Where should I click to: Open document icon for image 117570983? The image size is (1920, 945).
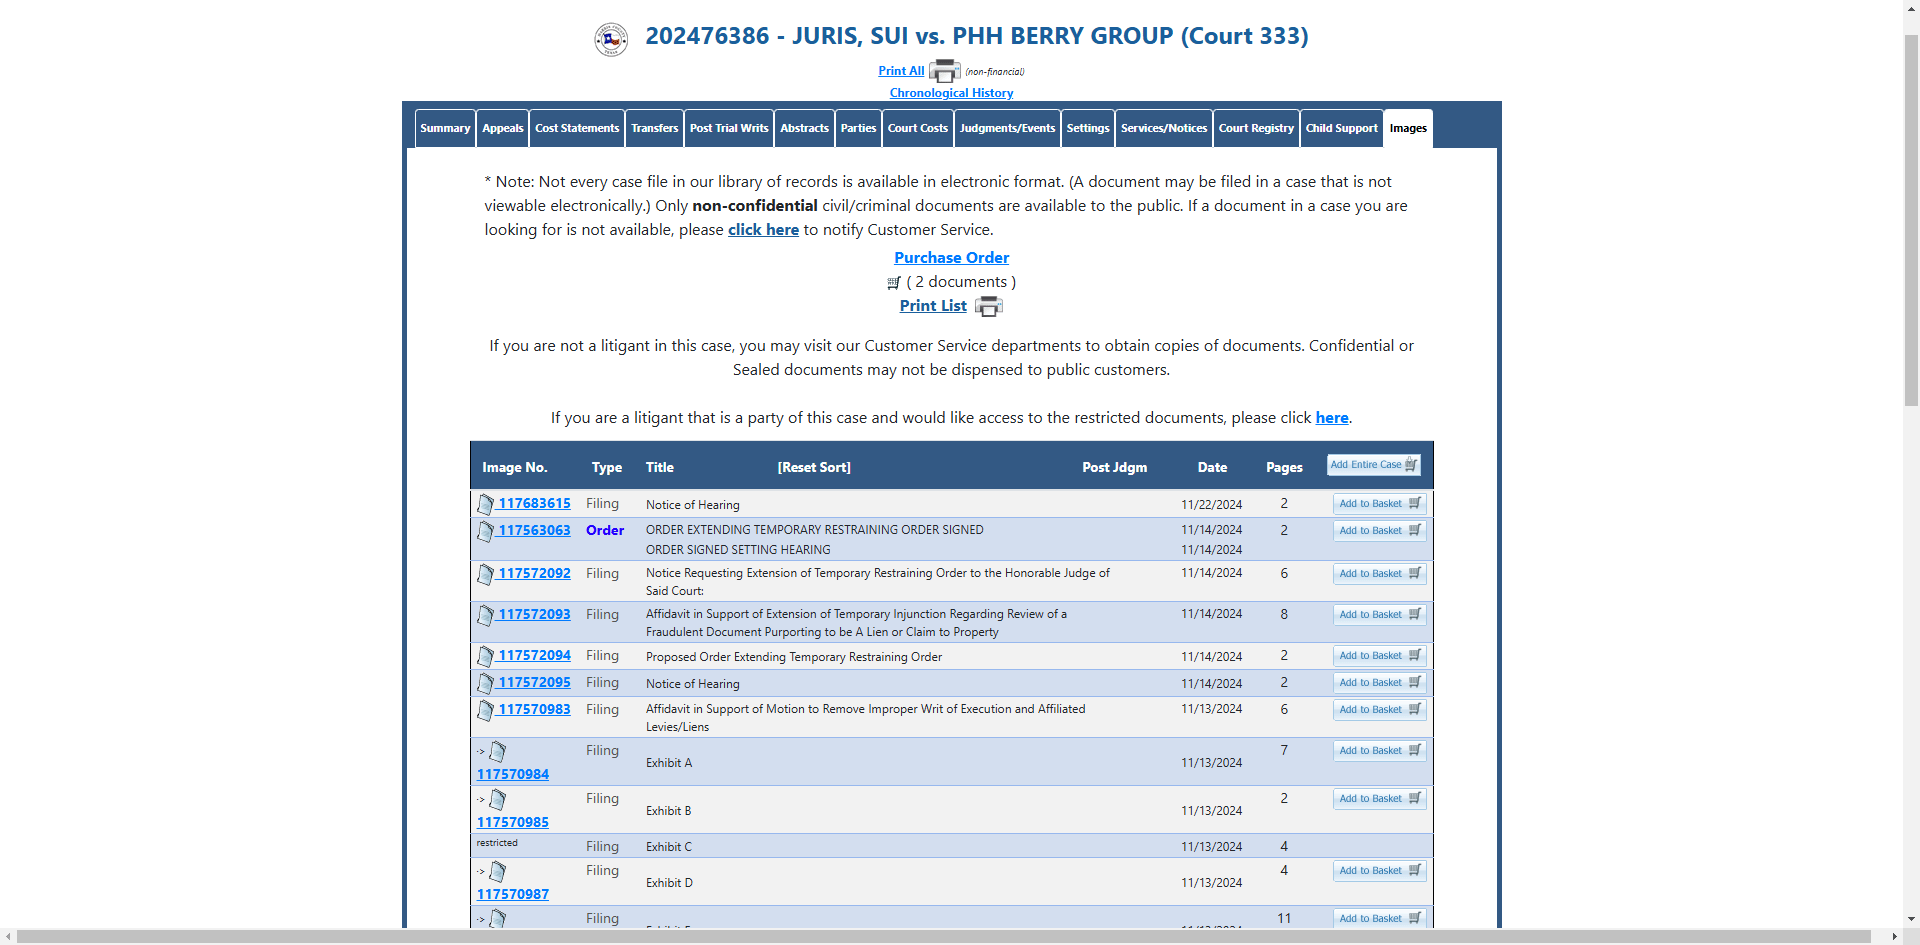(486, 710)
